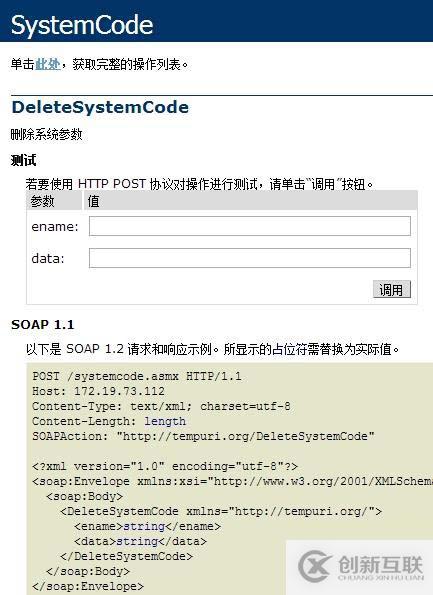Select the DeleteSystemCode heading

(100, 107)
